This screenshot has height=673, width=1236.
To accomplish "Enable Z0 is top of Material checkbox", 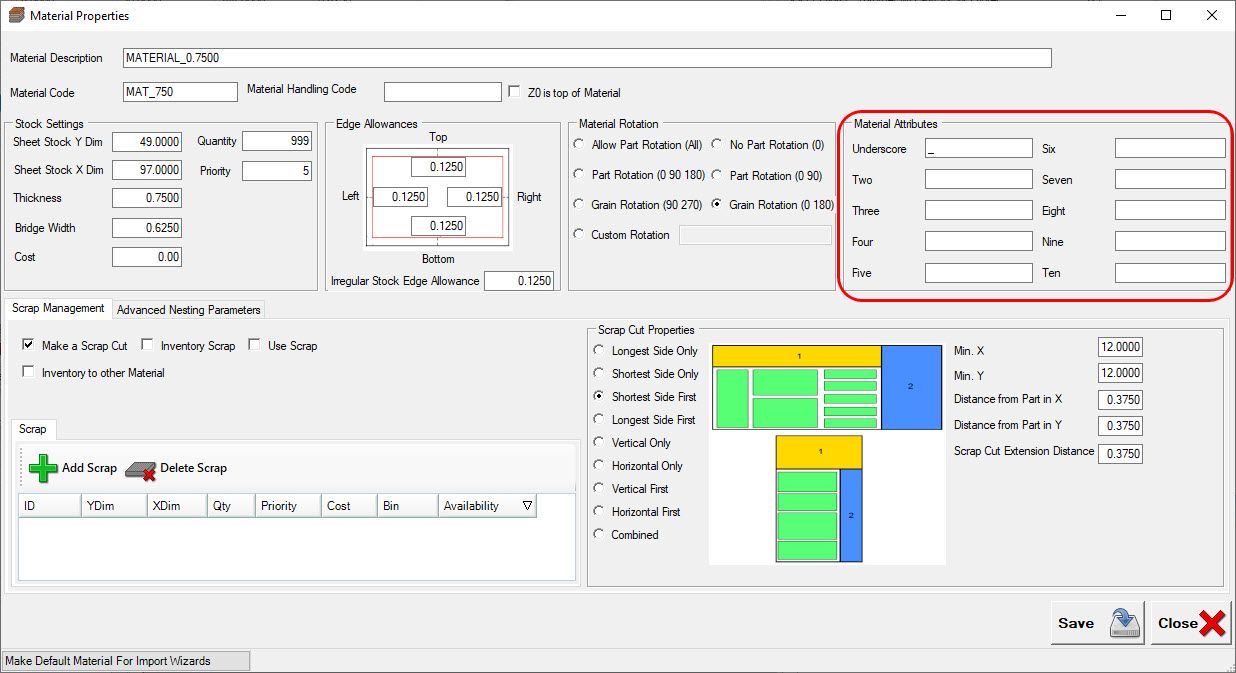I will [x=516, y=92].
